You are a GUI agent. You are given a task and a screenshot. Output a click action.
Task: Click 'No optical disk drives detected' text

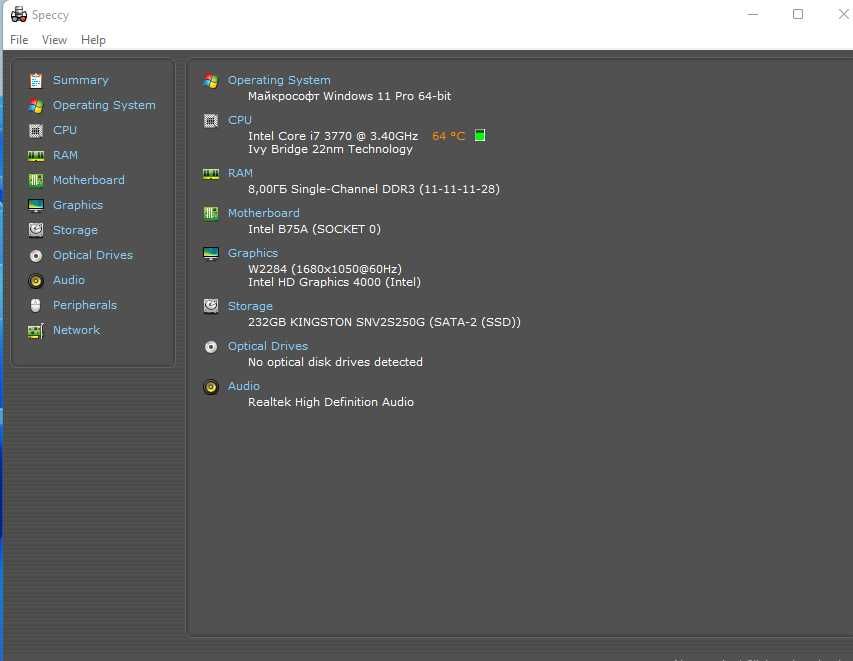point(335,362)
